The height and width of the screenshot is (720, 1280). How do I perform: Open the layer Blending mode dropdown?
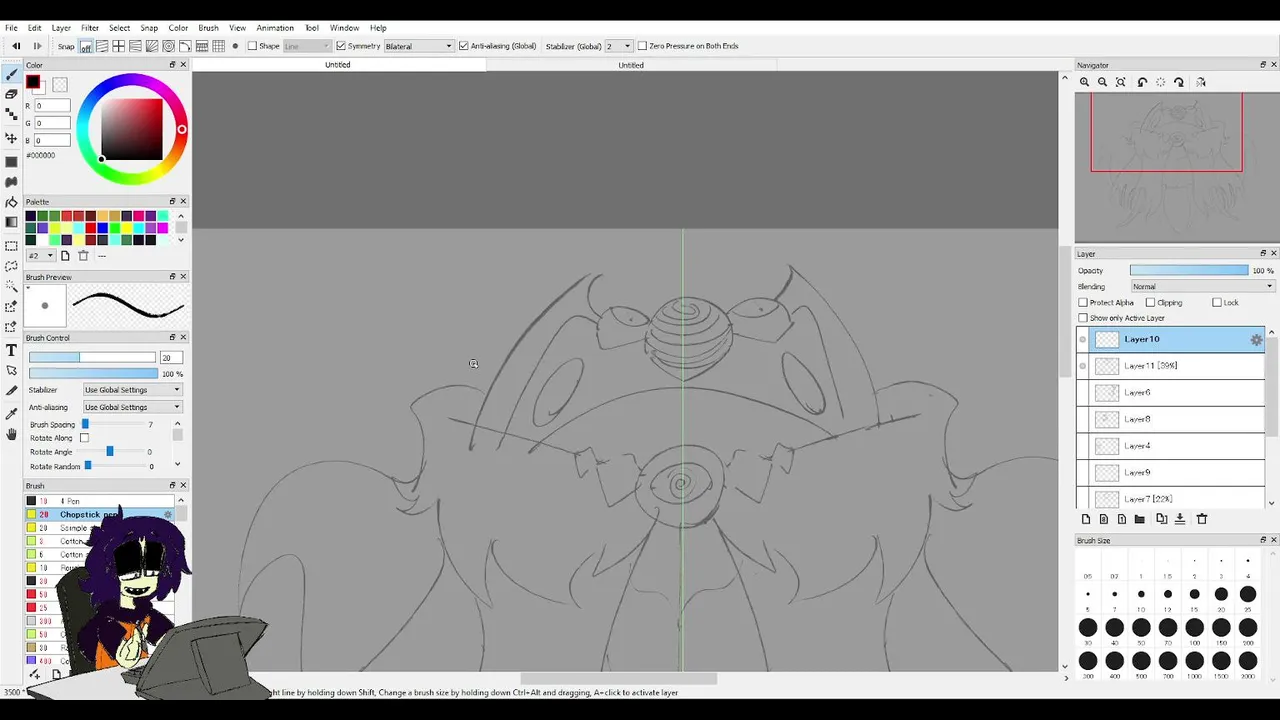pyautogui.click(x=1202, y=287)
